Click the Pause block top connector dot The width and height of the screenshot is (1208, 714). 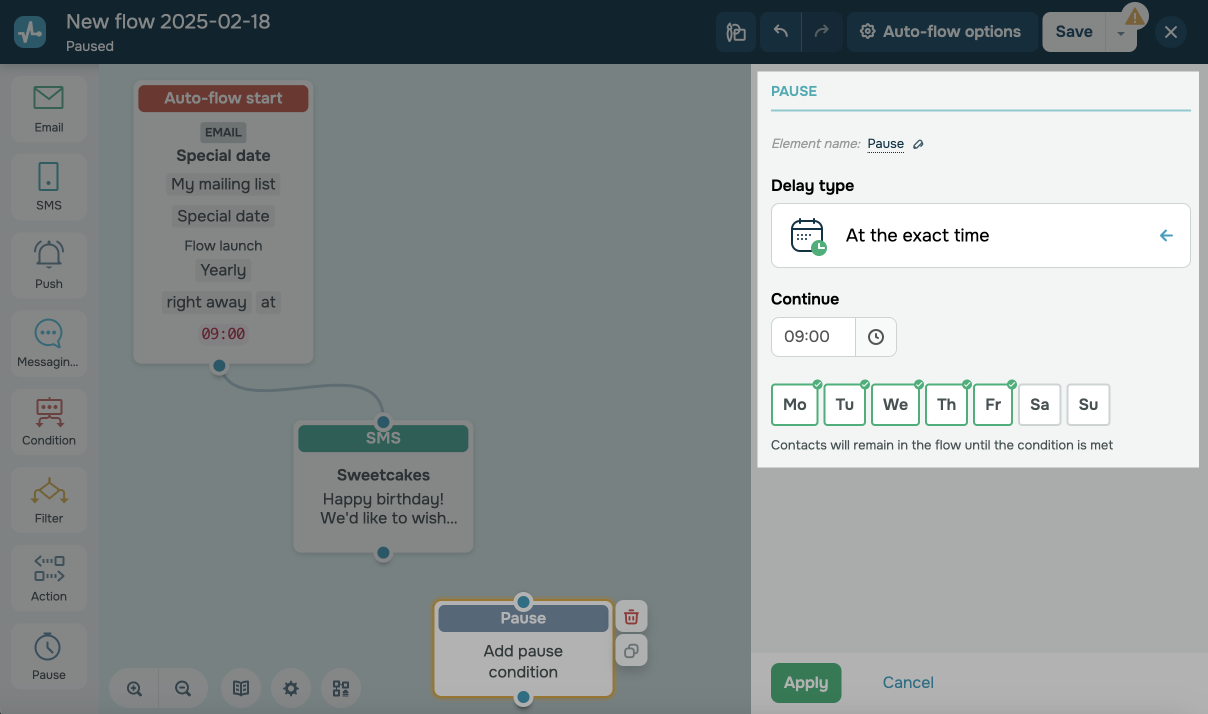click(x=523, y=602)
